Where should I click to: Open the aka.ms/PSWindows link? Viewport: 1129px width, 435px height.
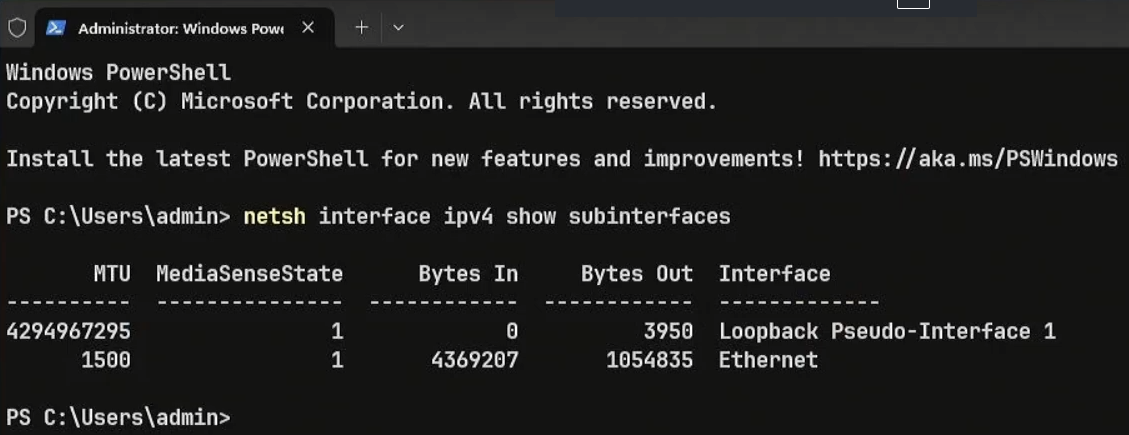click(968, 159)
